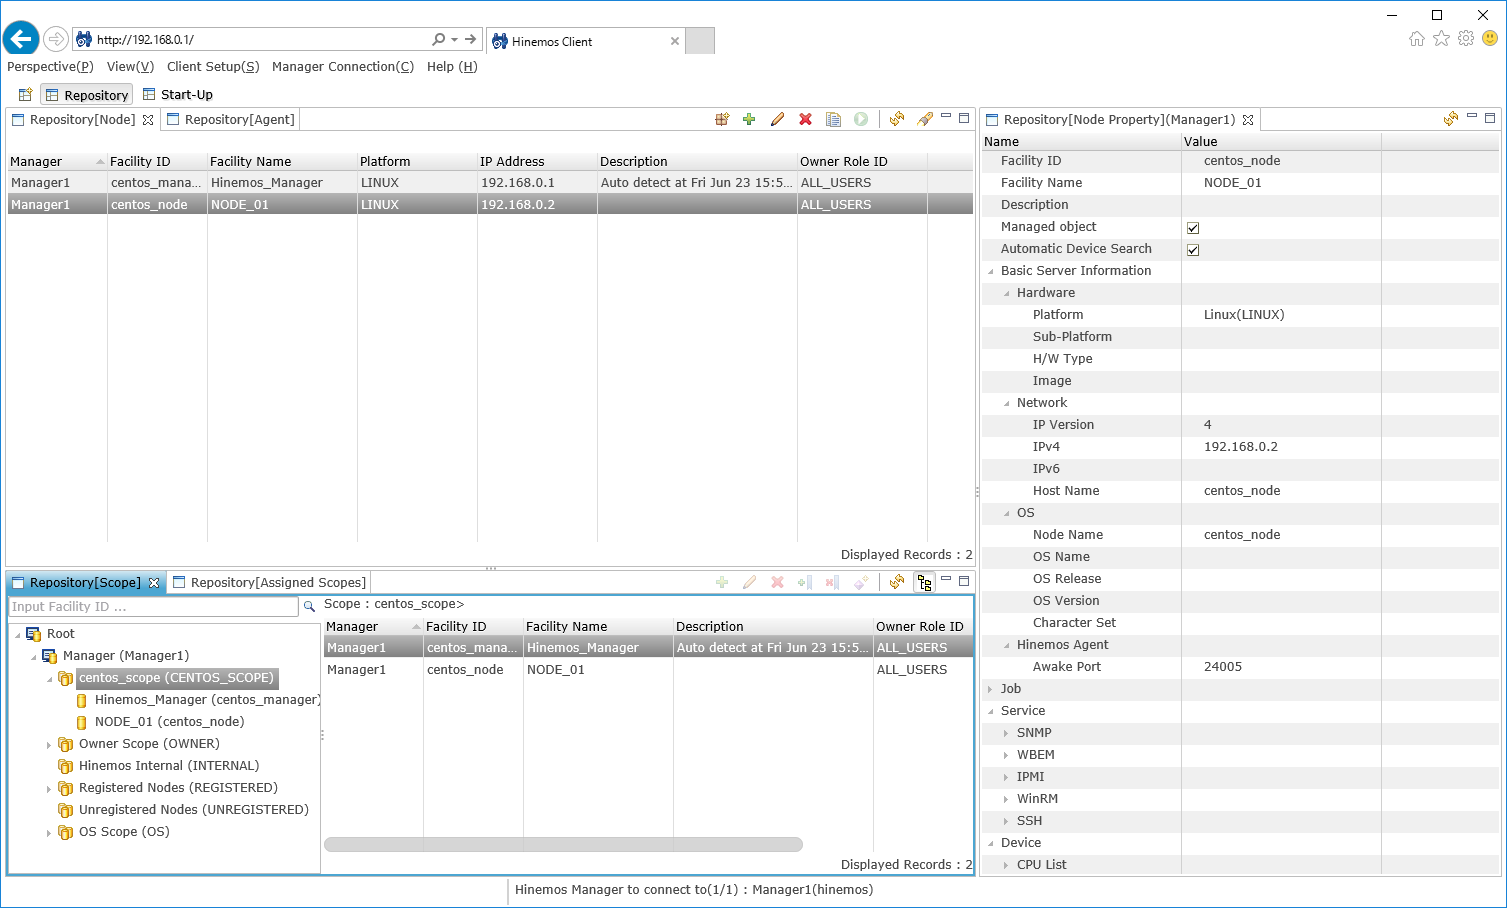Click the Awake Port value 24005
The width and height of the screenshot is (1507, 908).
coord(1223,667)
